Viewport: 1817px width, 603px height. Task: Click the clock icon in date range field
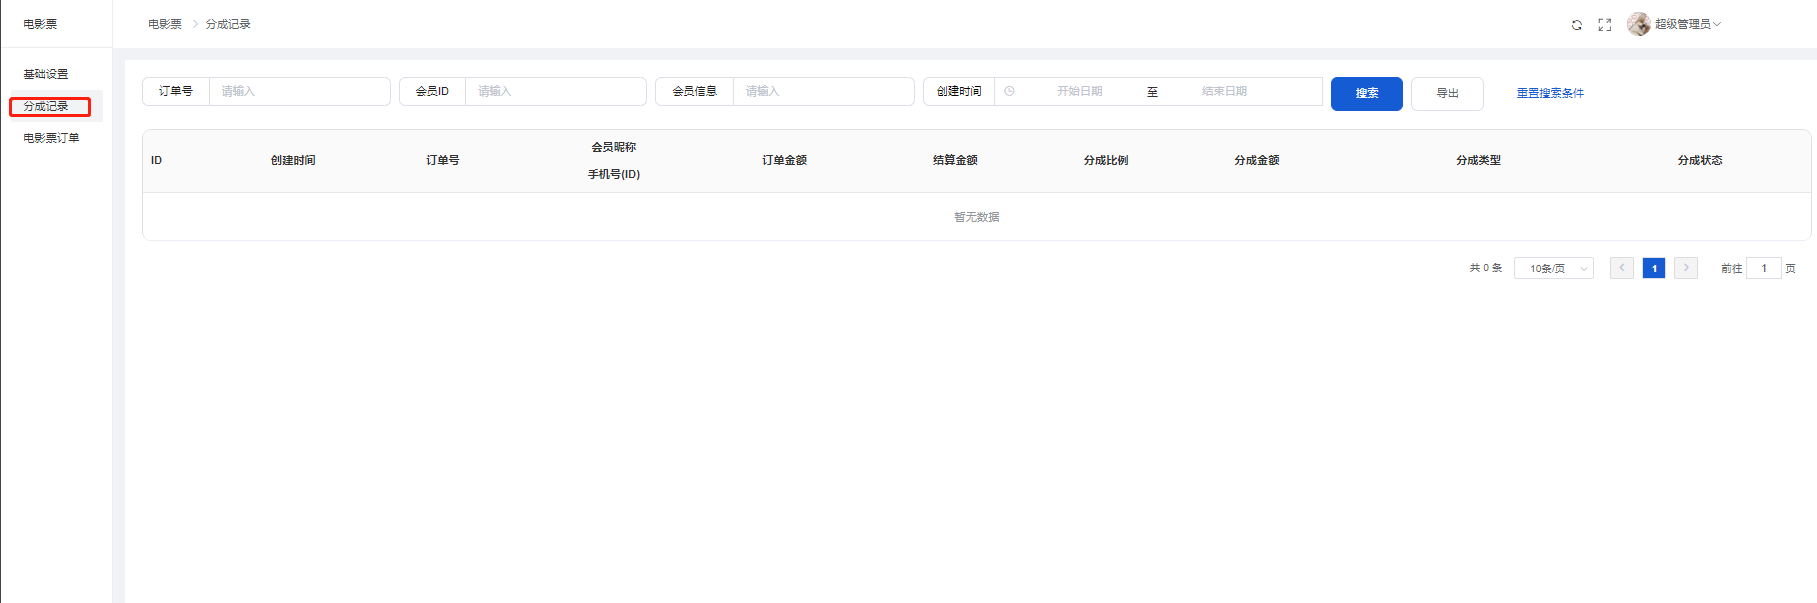tap(1009, 91)
